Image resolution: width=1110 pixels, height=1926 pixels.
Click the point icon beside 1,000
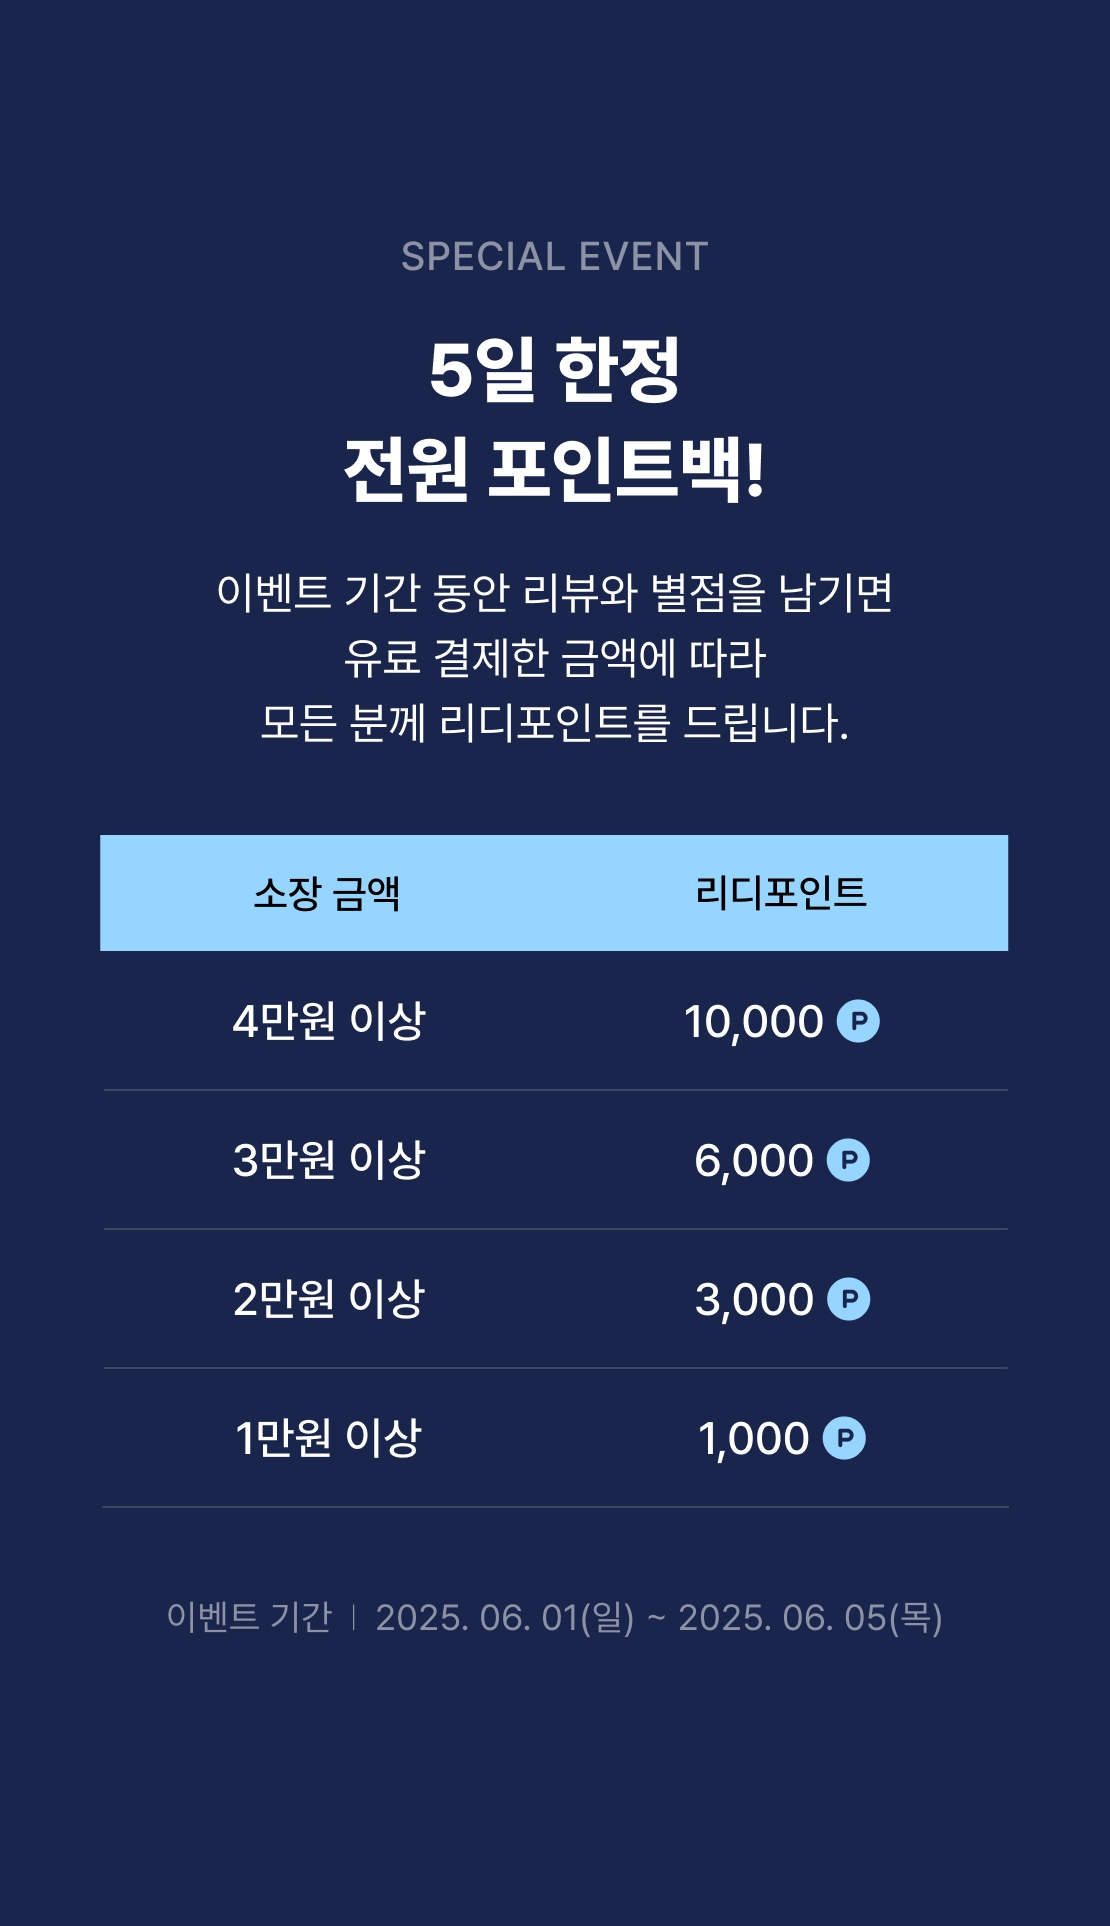(844, 1438)
